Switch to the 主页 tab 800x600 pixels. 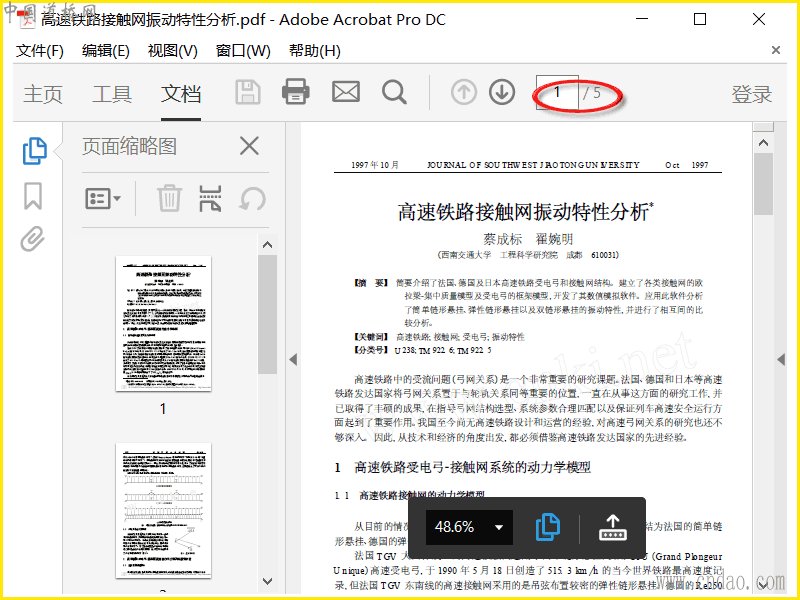(43, 94)
